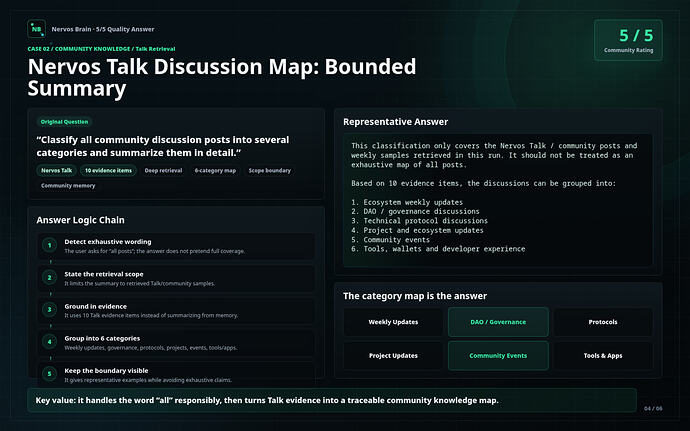Toggle the Weekly Updates category tile
The width and height of the screenshot is (690, 431).
[x=393, y=322]
